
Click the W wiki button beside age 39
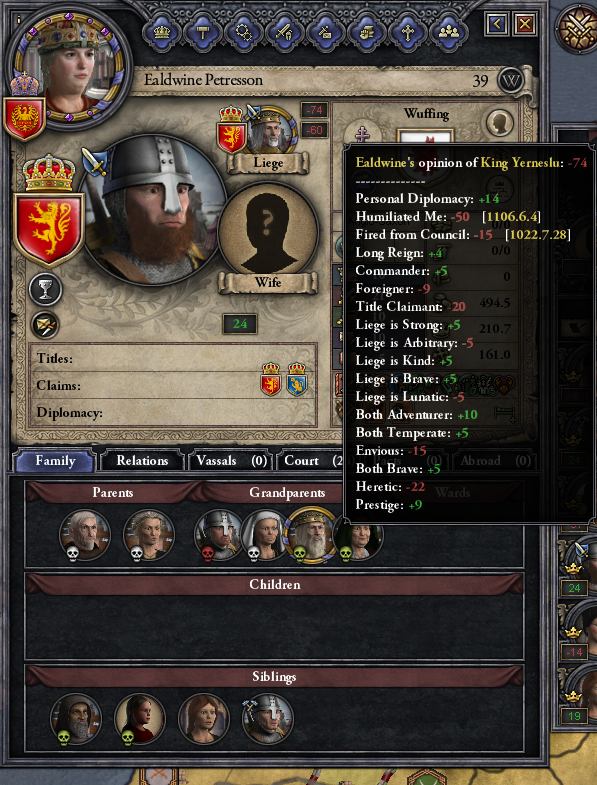click(510, 81)
